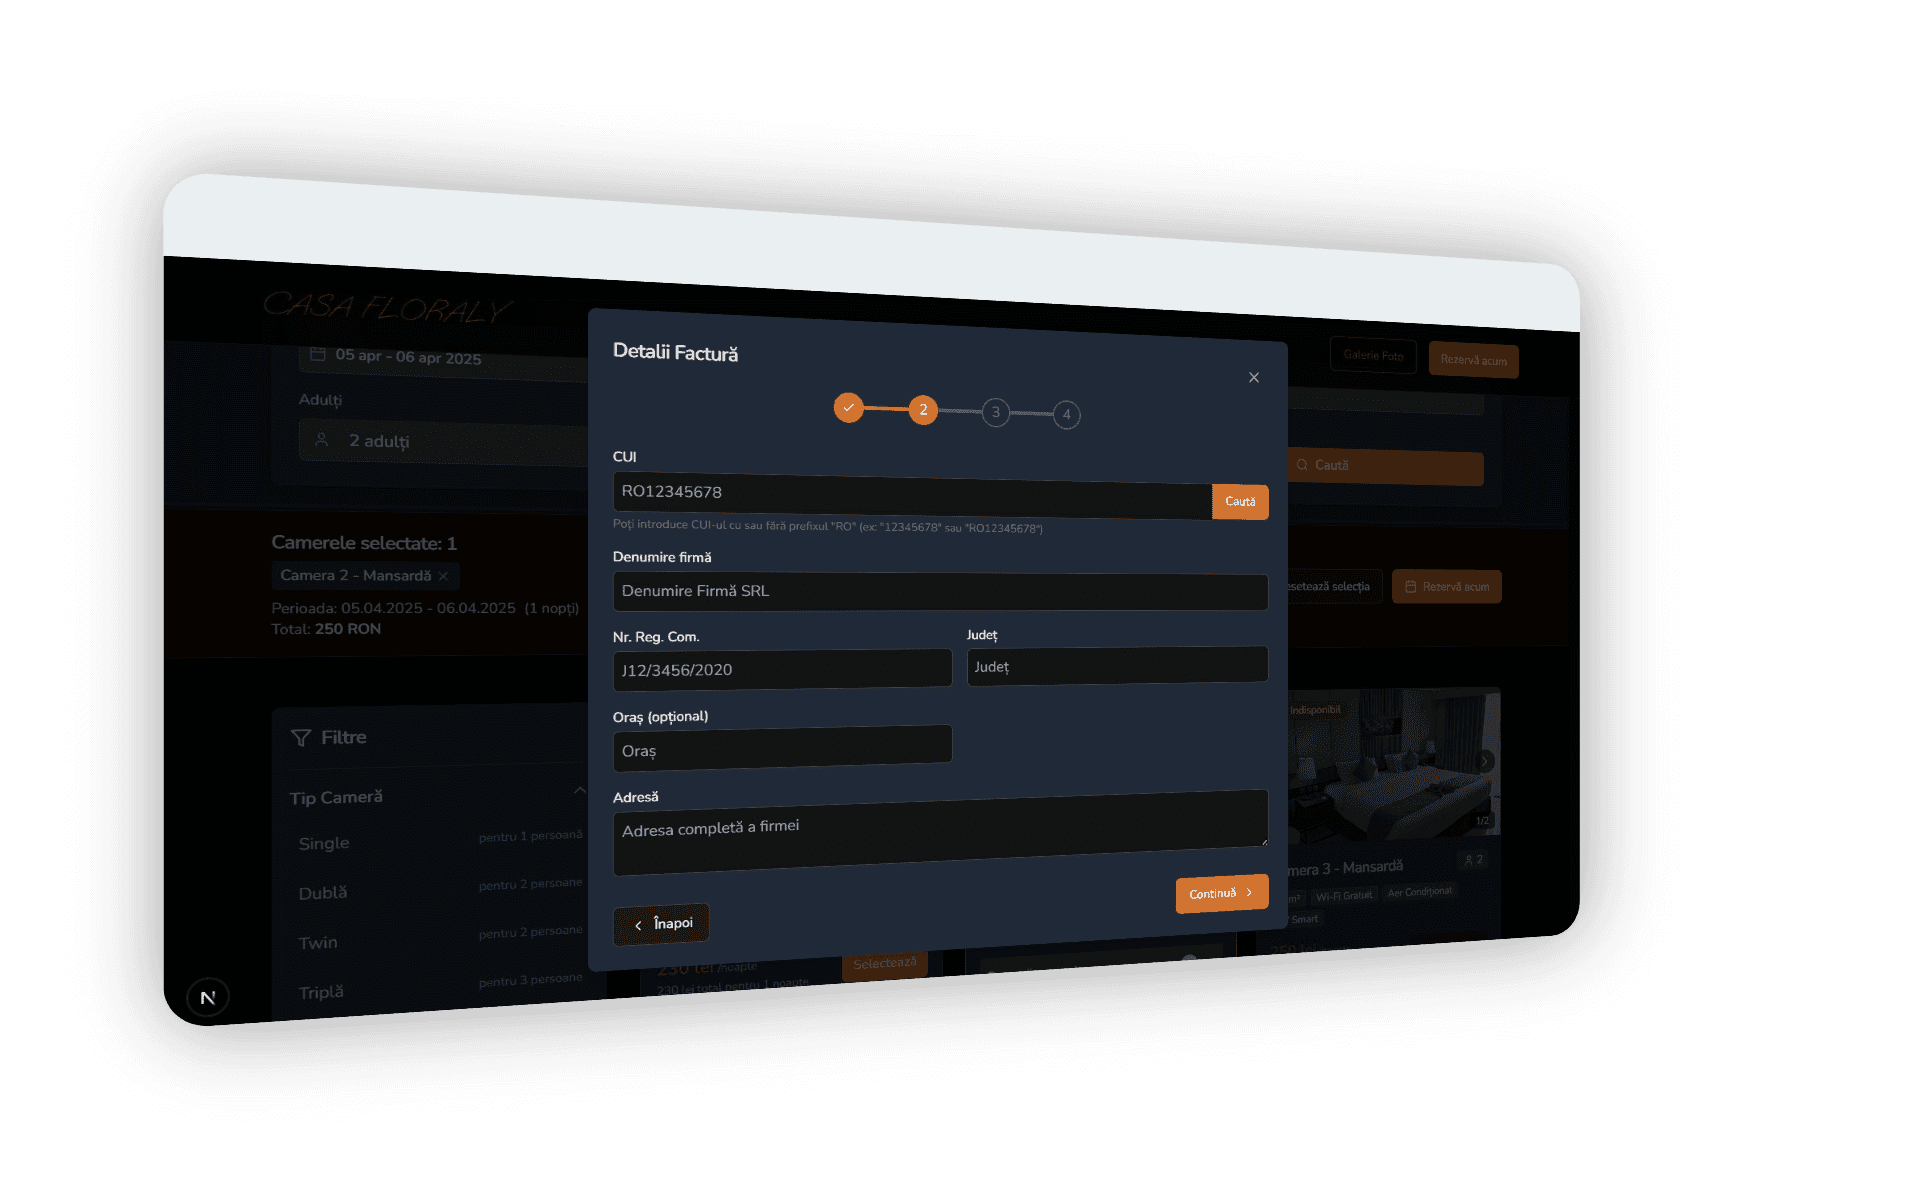Click the Filtre funnel icon
The height and width of the screenshot is (1200, 1920).
click(300, 738)
